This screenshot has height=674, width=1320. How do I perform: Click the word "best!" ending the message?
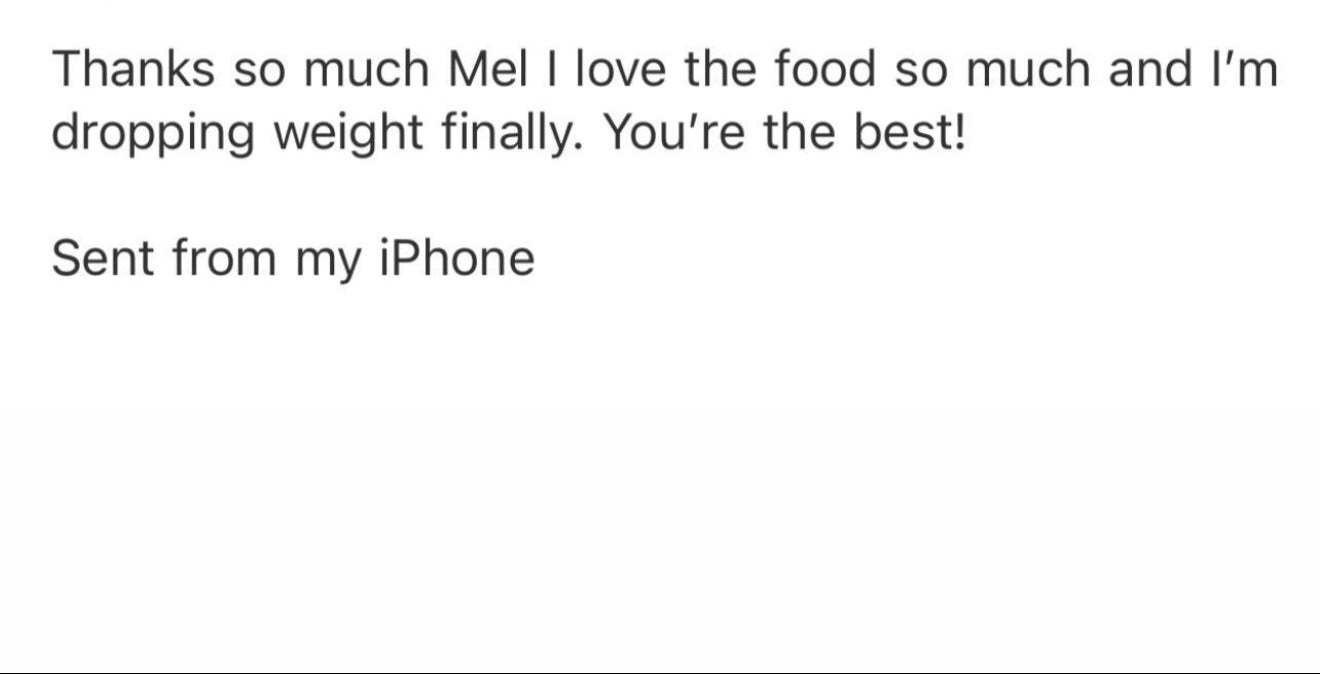[910, 135]
